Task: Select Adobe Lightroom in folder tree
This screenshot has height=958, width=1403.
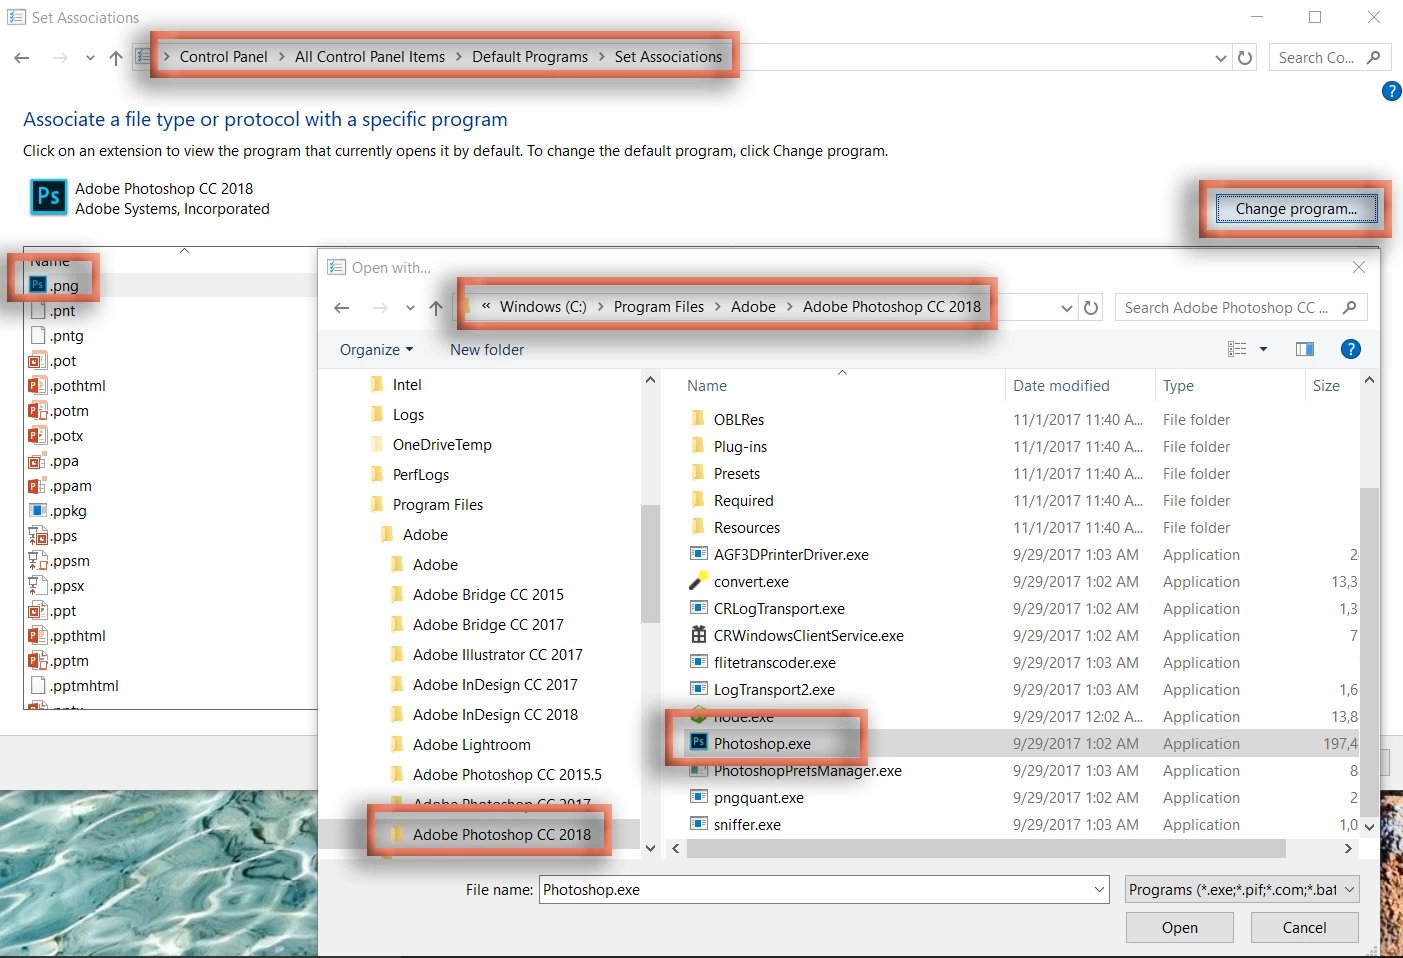Action: tap(471, 744)
